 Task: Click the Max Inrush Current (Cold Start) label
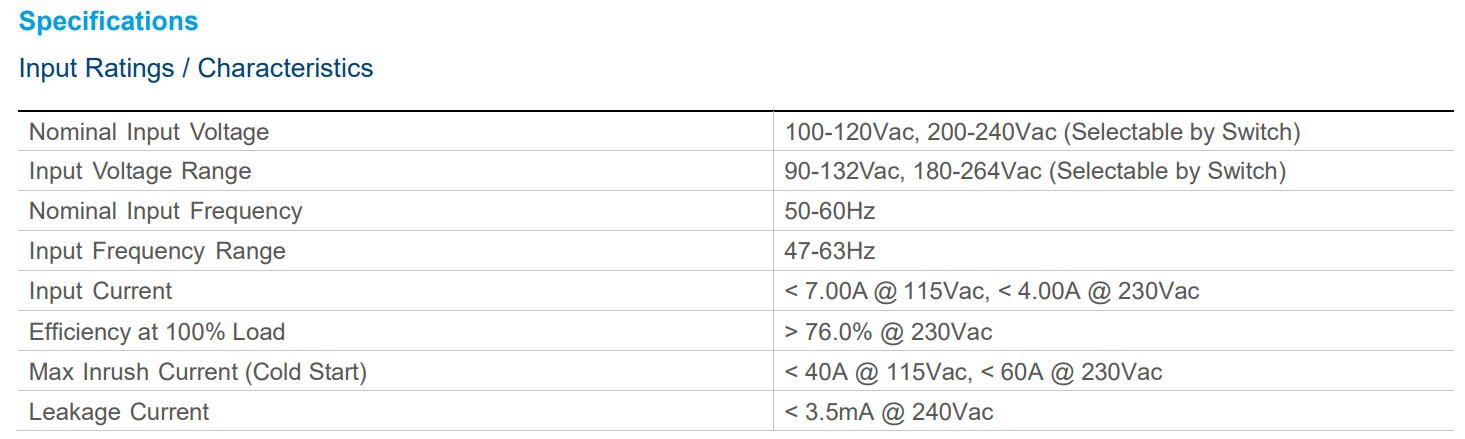198,373
